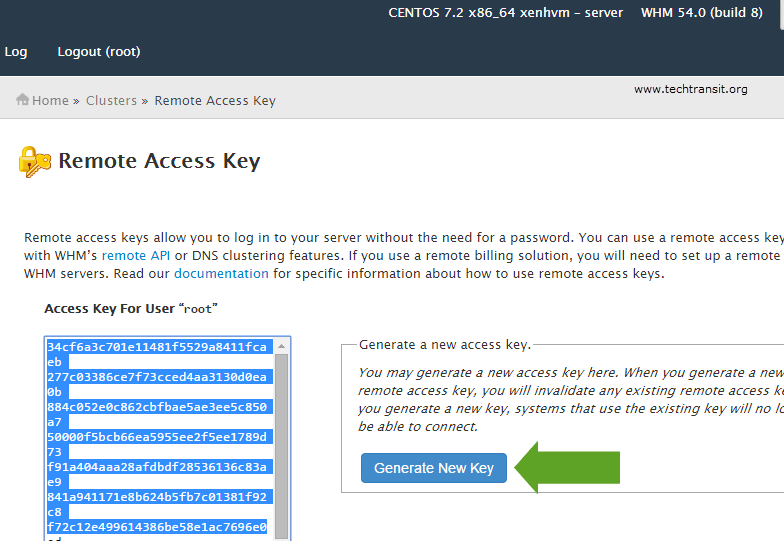Viewport: 784px width, 541px height.
Task: Click the www.techtransit.org watermark
Action: tap(690, 89)
